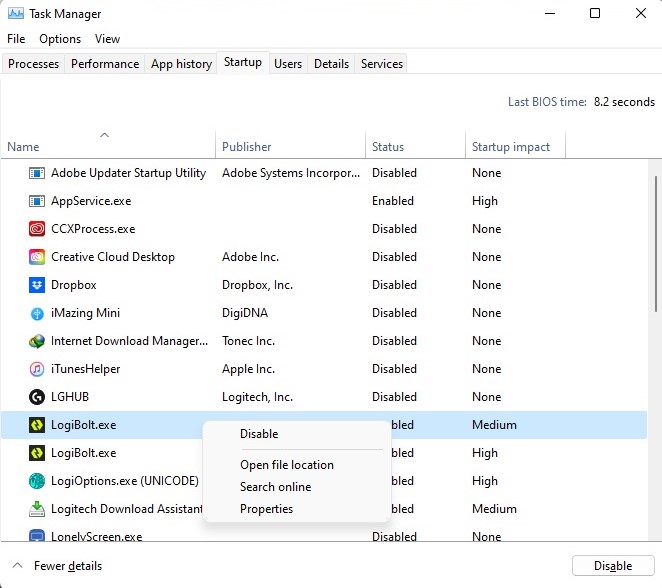Image resolution: width=662 pixels, height=588 pixels.
Task: Select the Dropbox name text
Action: [x=73, y=285]
